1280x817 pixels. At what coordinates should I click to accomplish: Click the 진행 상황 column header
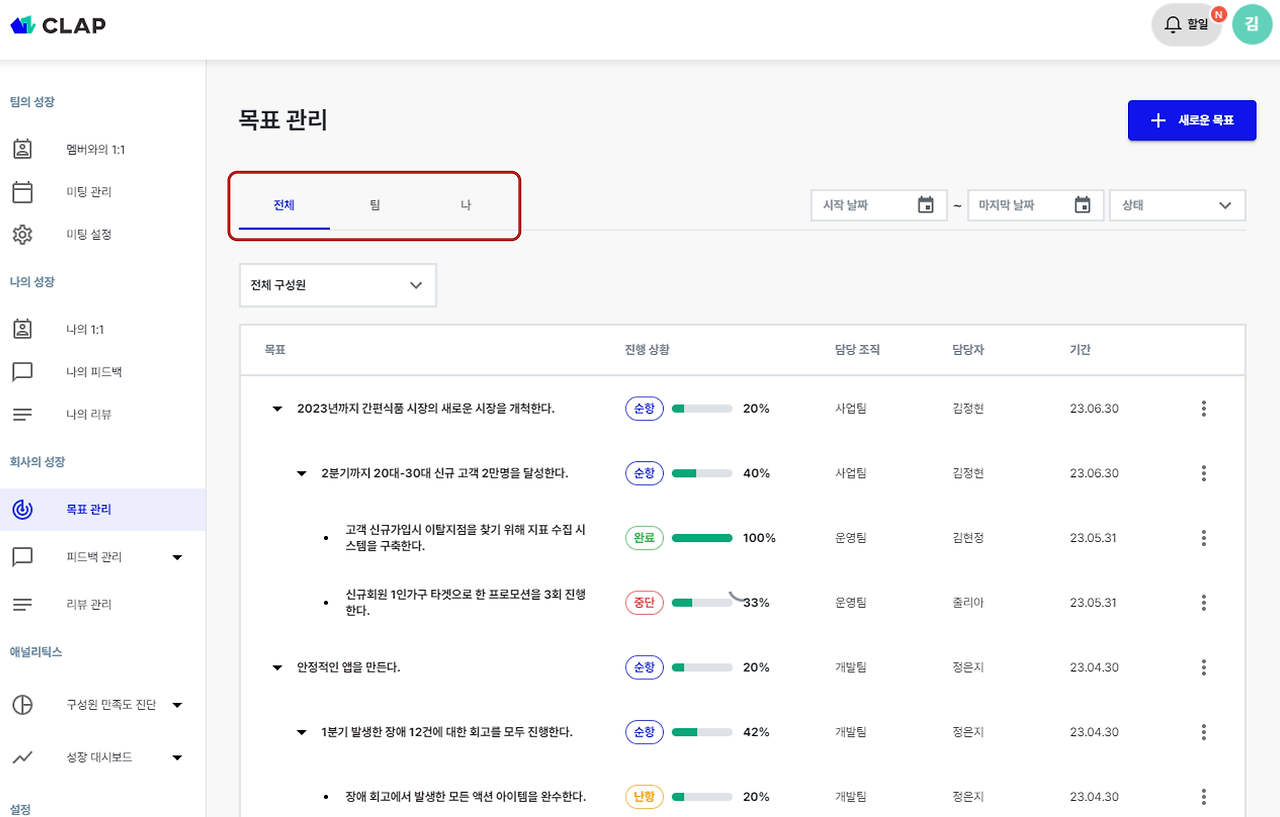pos(647,350)
